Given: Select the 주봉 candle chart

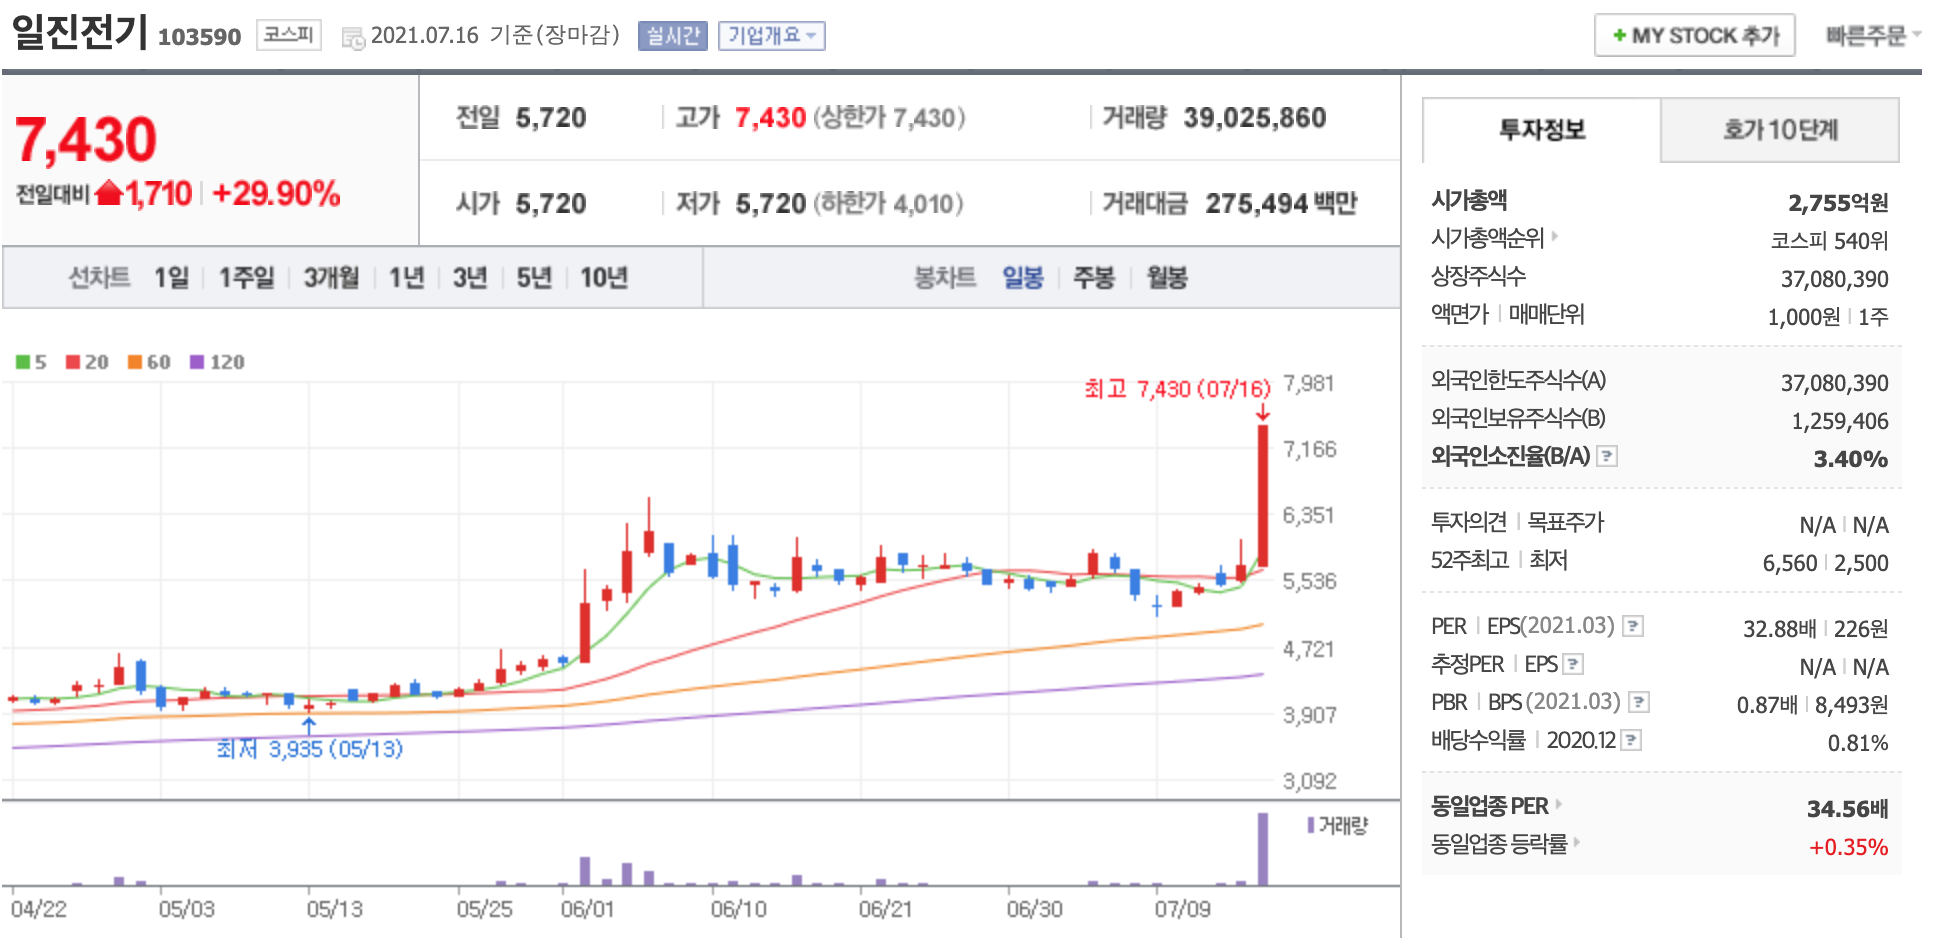Looking at the screenshot, I should [1093, 278].
